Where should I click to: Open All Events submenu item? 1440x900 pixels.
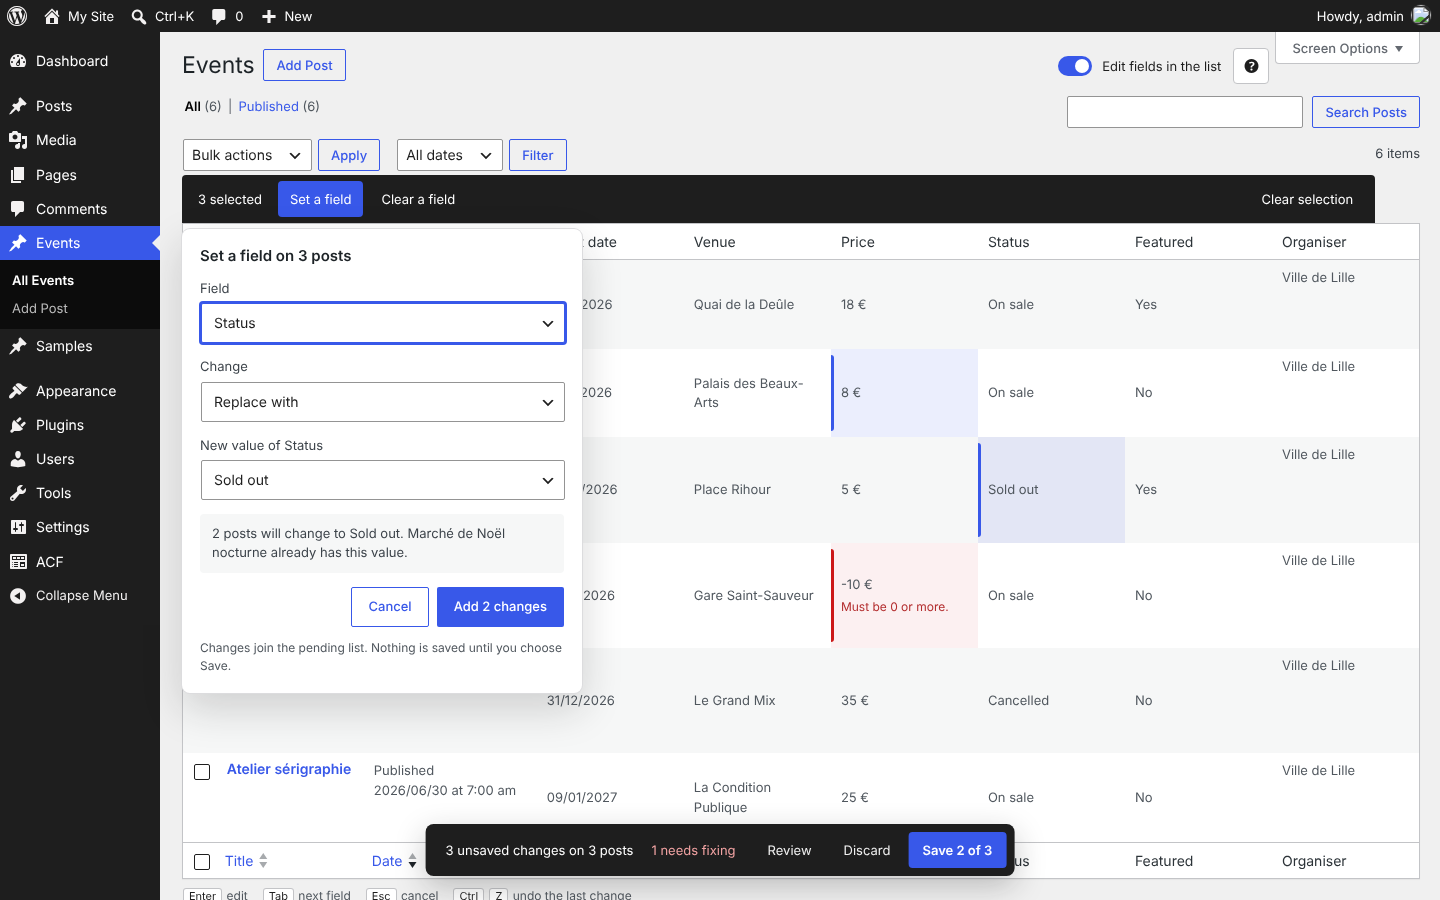coord(43,280)
